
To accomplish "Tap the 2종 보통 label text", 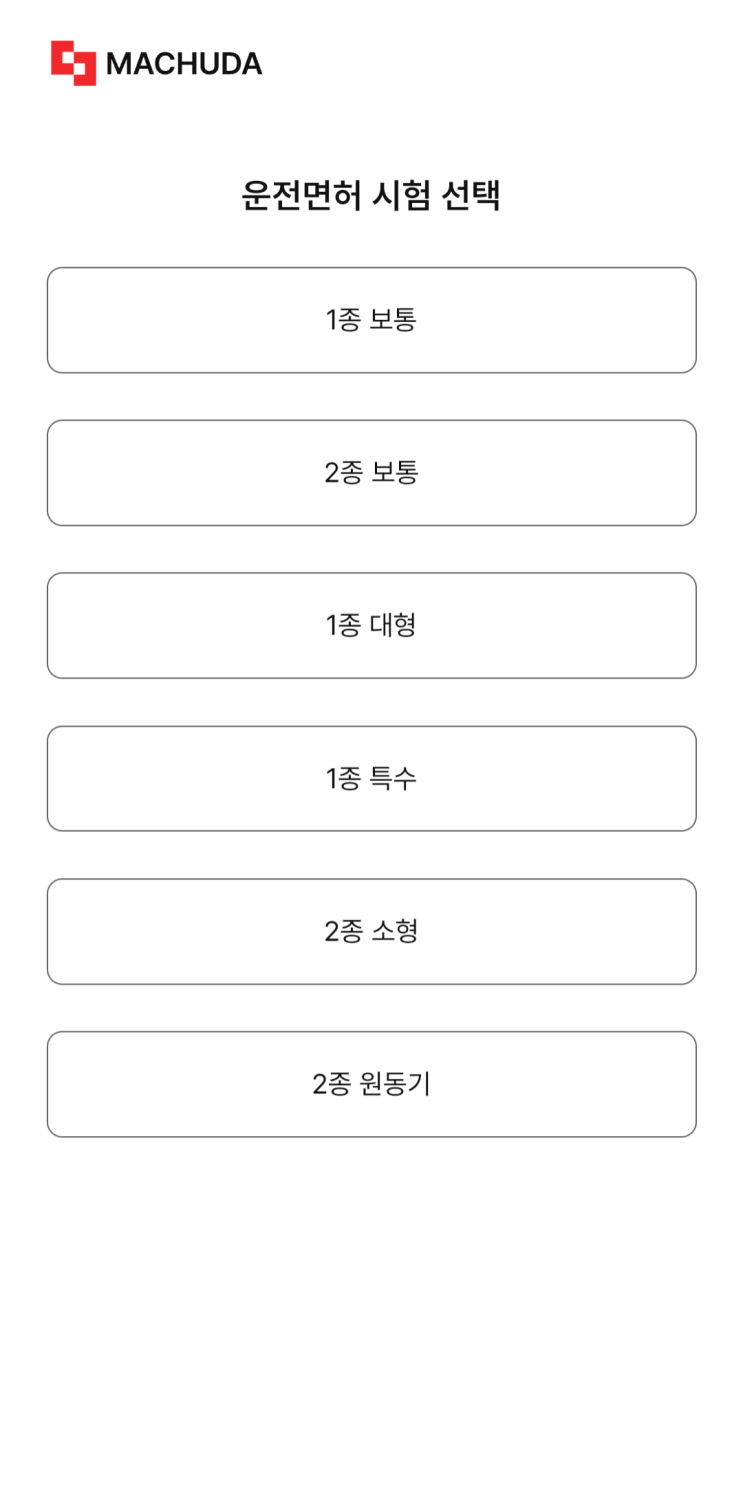I will pyautogui.click(x=371, y=473).
